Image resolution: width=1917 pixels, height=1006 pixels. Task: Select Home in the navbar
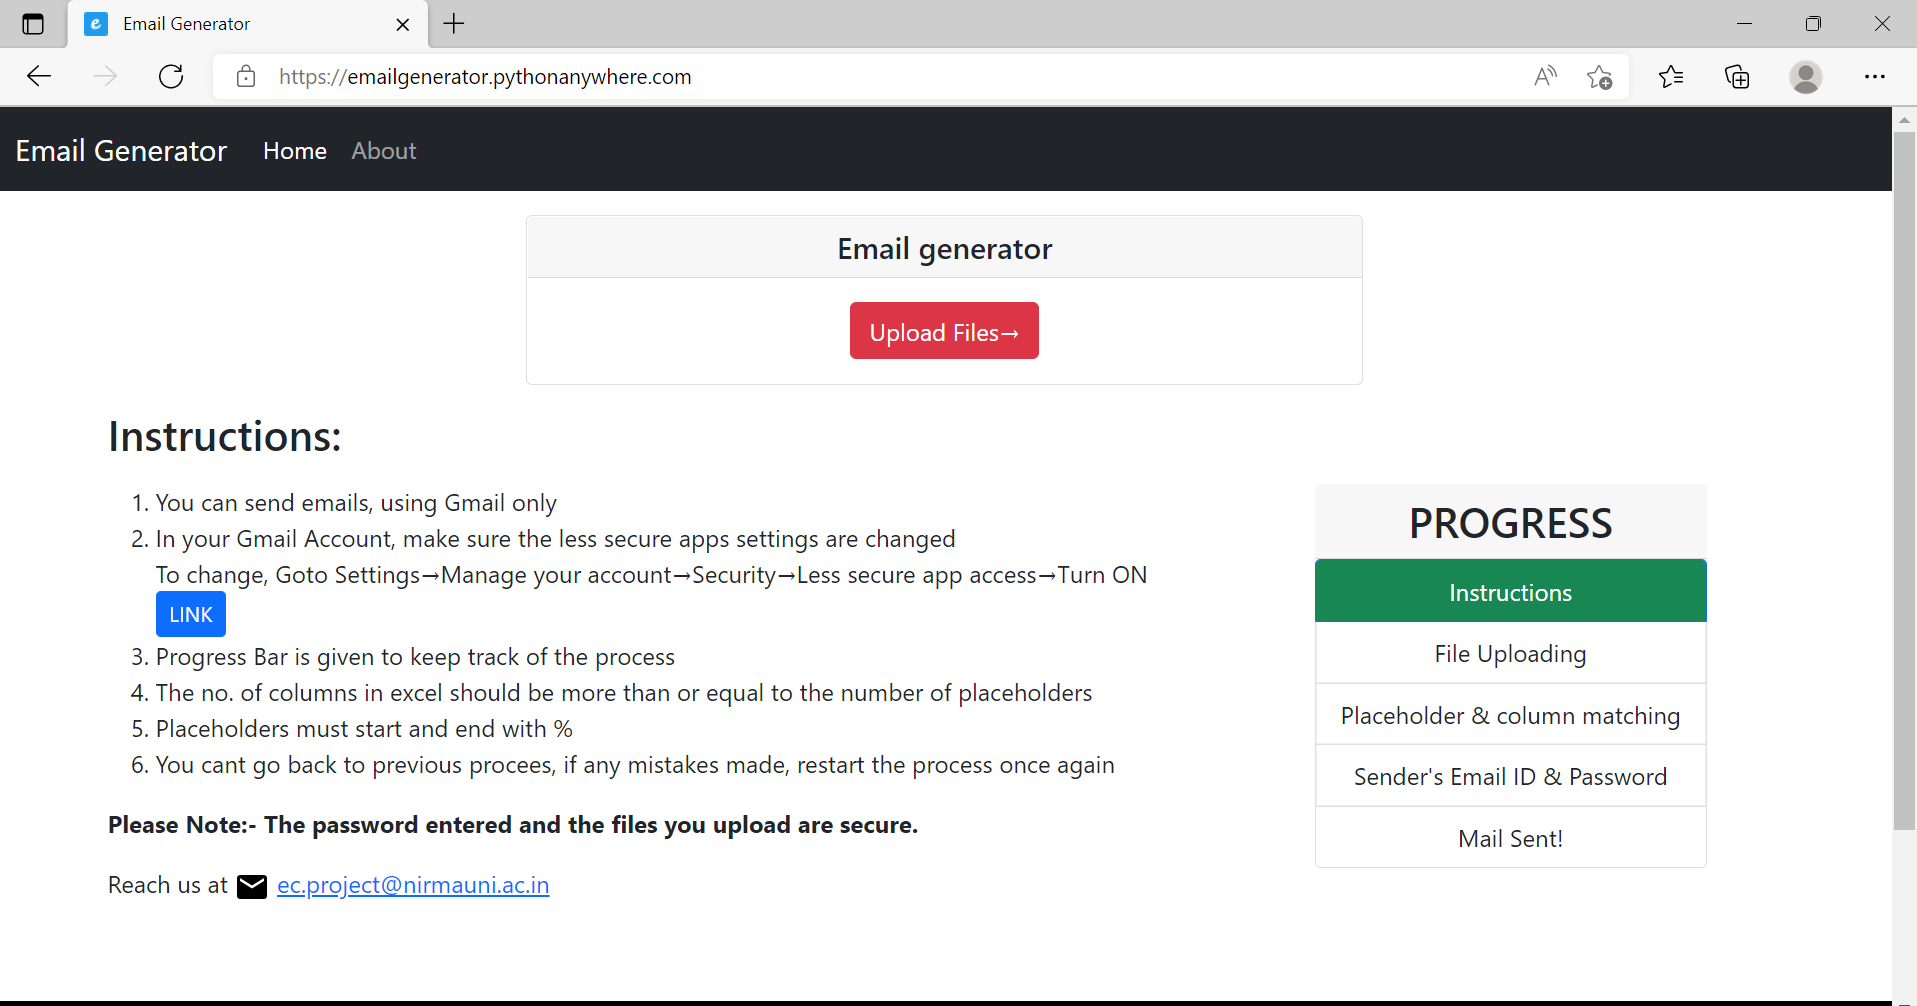tap(295, 151)
